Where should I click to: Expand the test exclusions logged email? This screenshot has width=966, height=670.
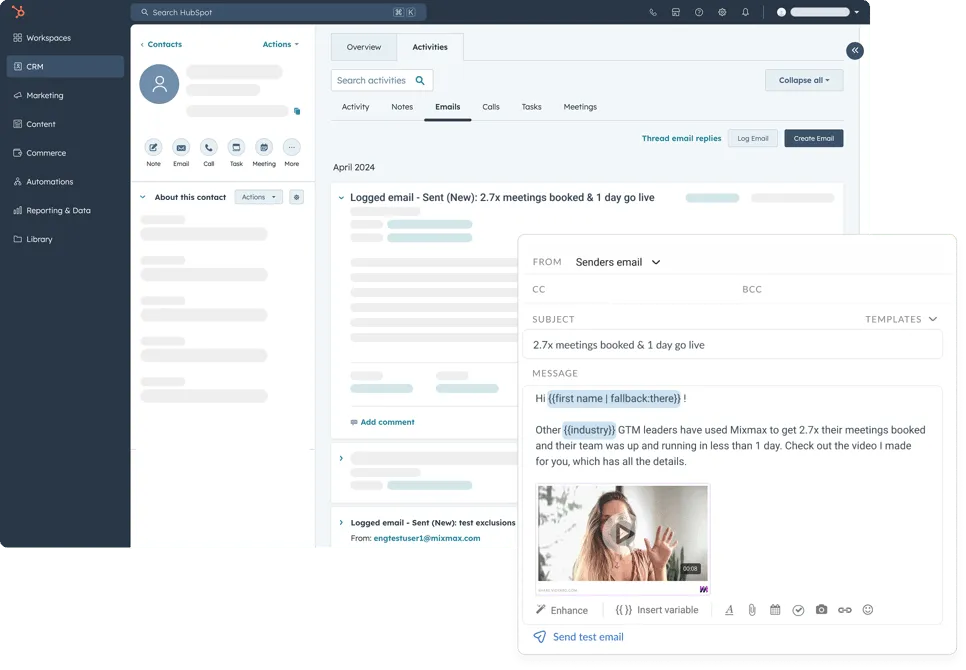pos(341,522)
